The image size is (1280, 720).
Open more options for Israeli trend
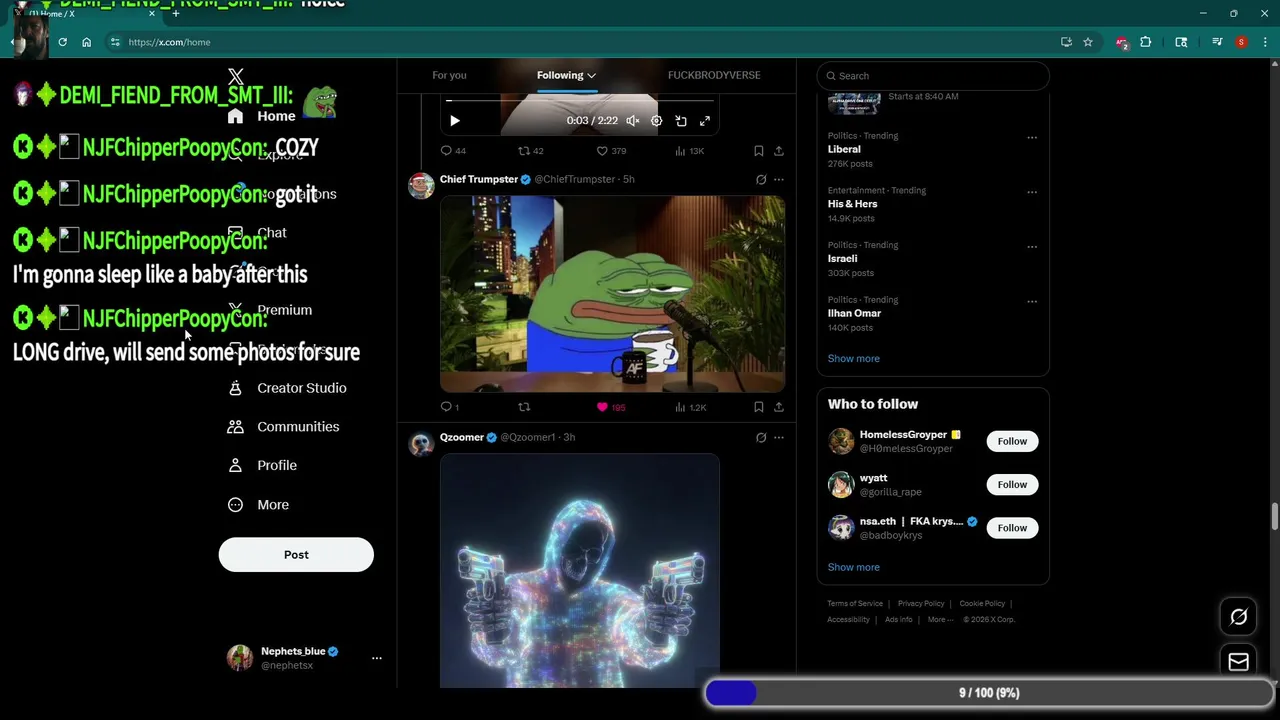click(x=1032, y=247)
